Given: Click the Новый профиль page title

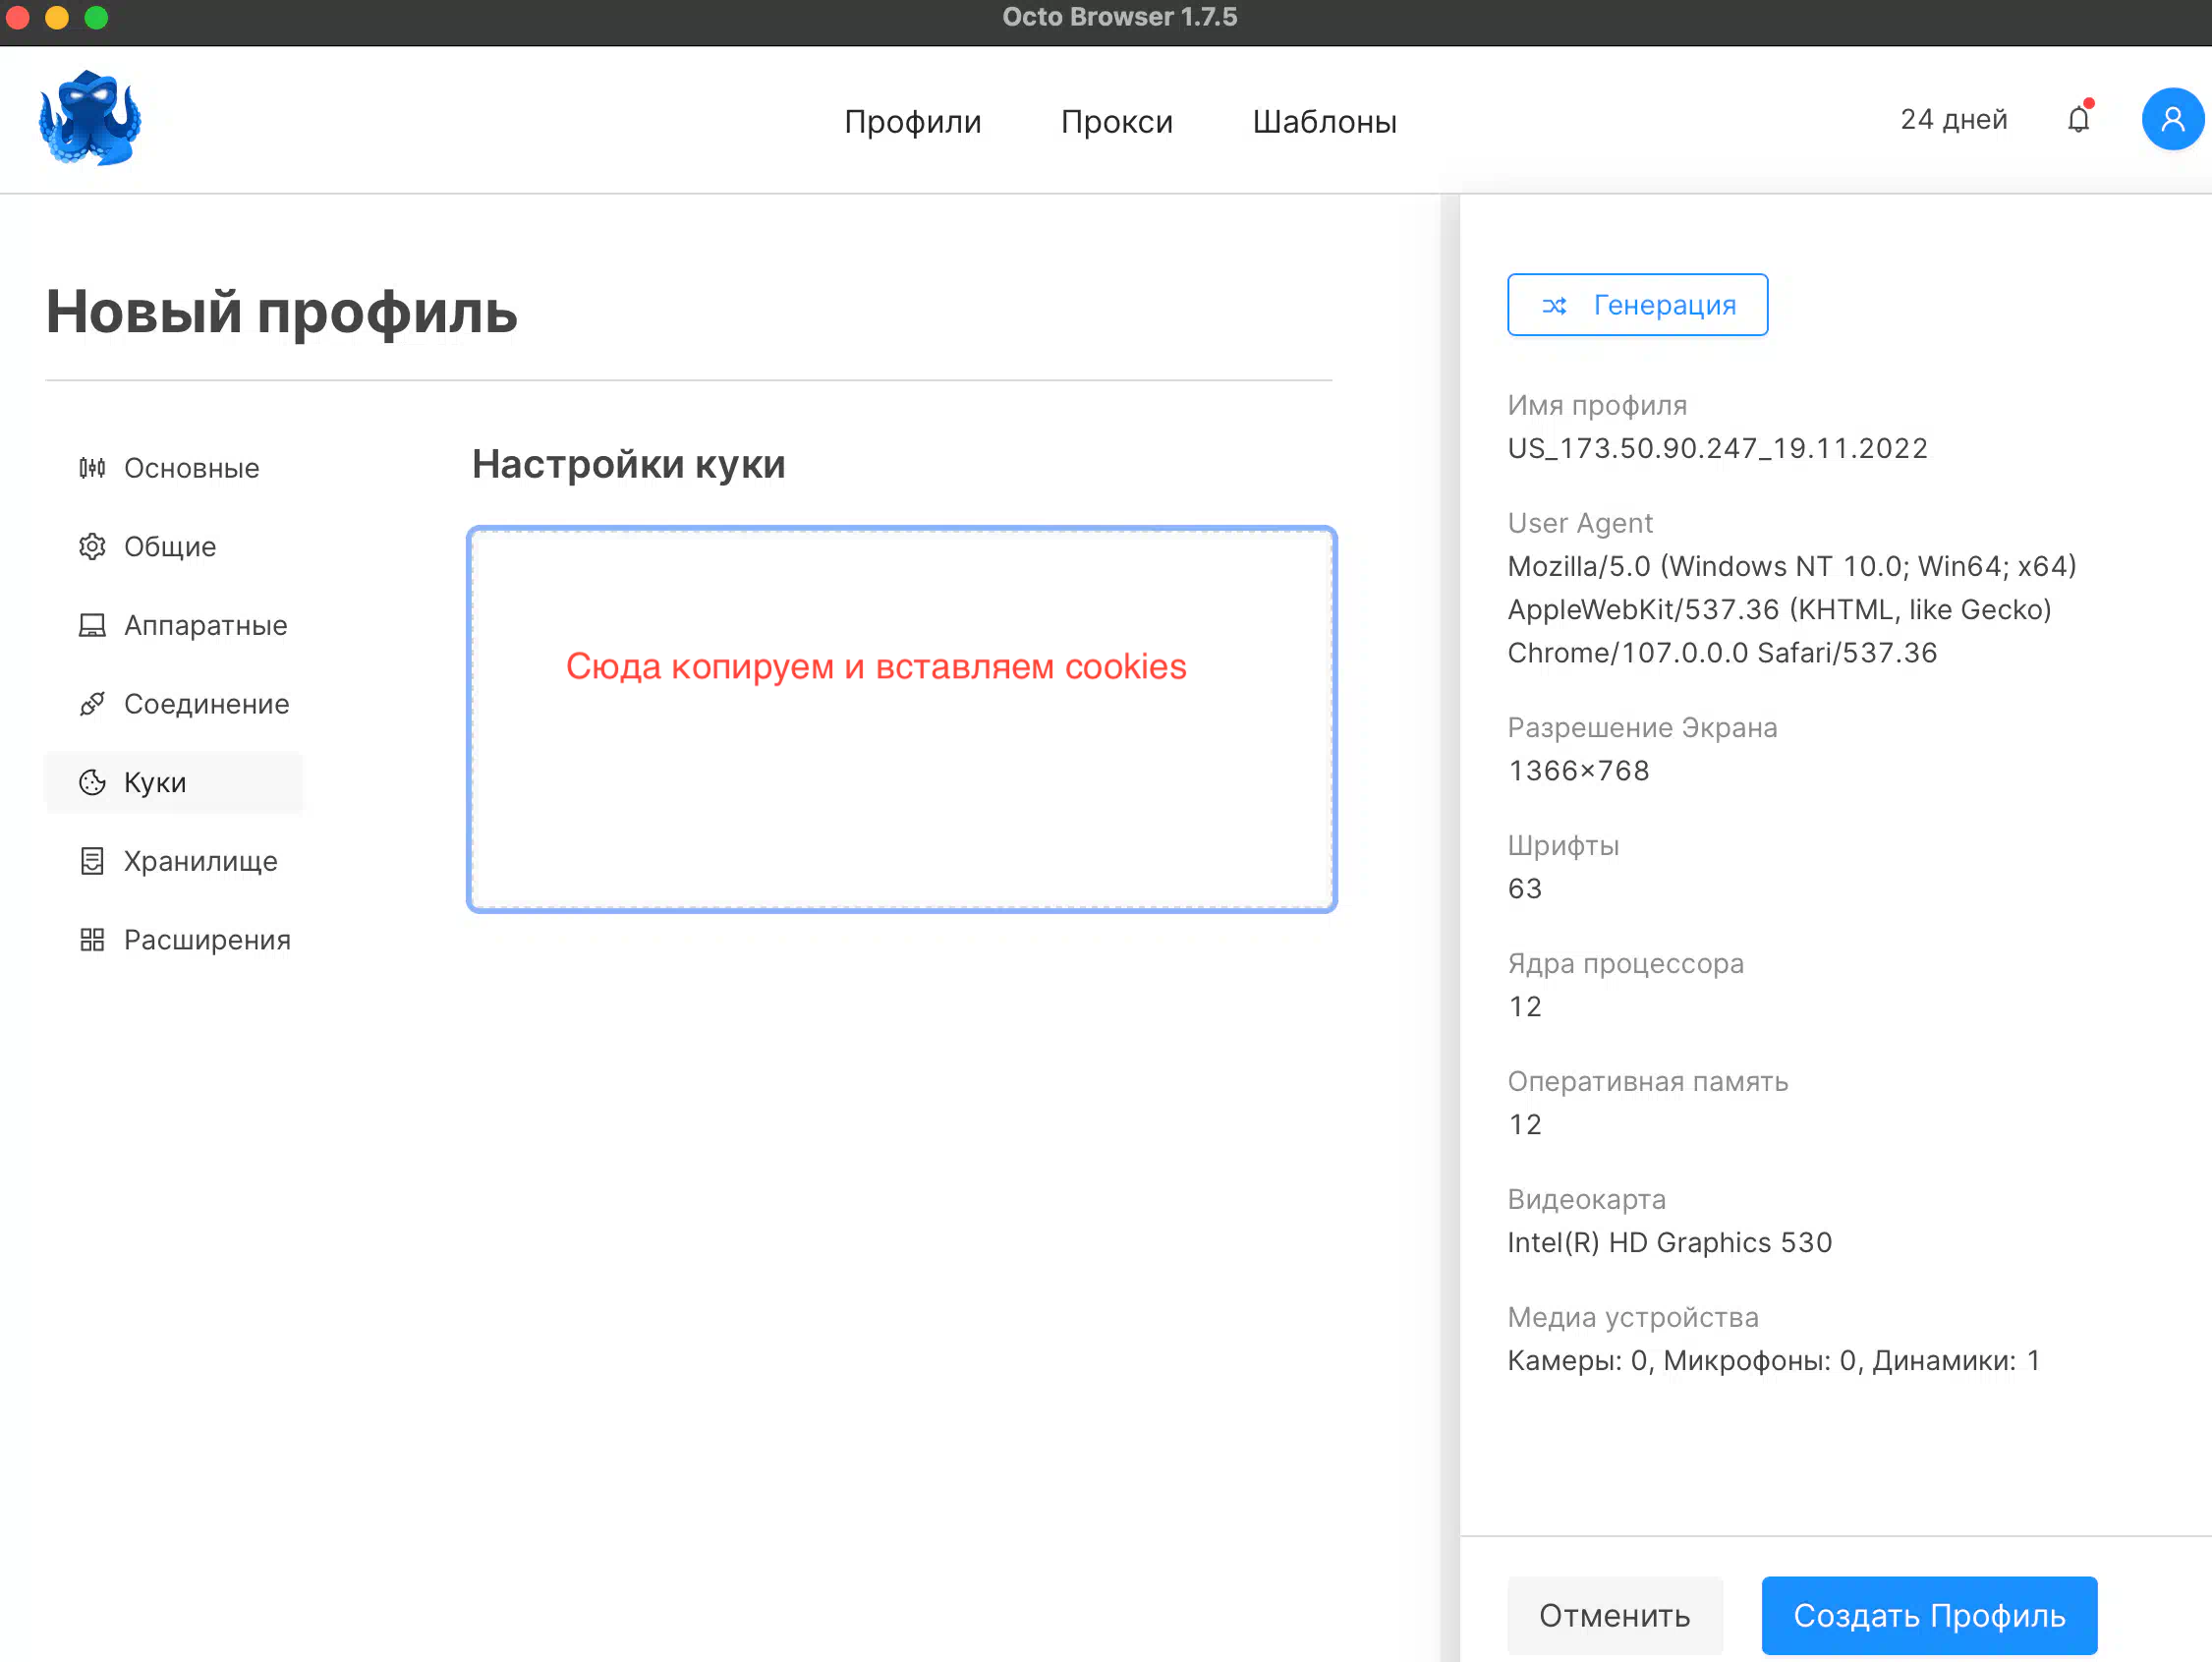Looking at the screenshot, I should (281, 311).
